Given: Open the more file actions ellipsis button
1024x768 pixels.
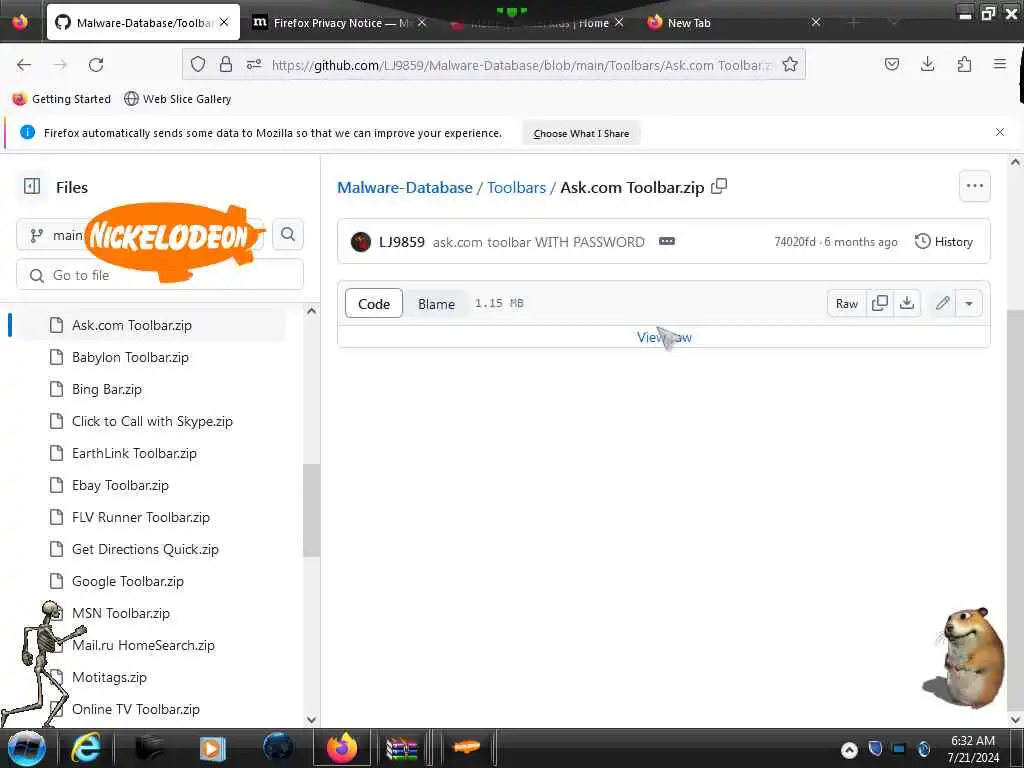Looking at the screenshot, I should [x=974, y=186].
